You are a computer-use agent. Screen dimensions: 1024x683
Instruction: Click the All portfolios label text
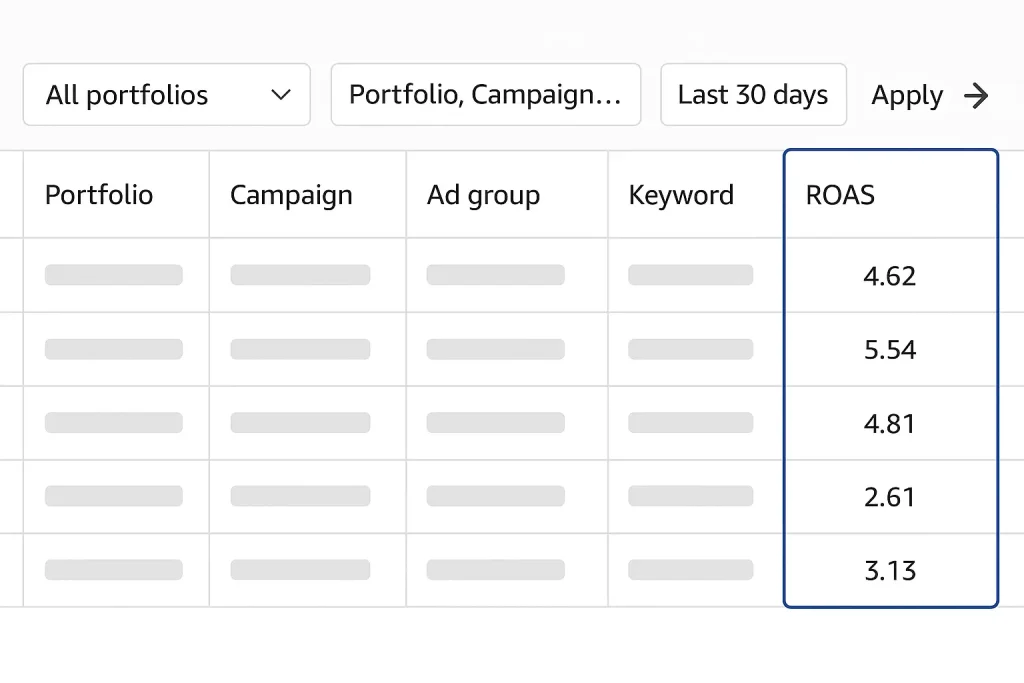(x=127, y=95)
